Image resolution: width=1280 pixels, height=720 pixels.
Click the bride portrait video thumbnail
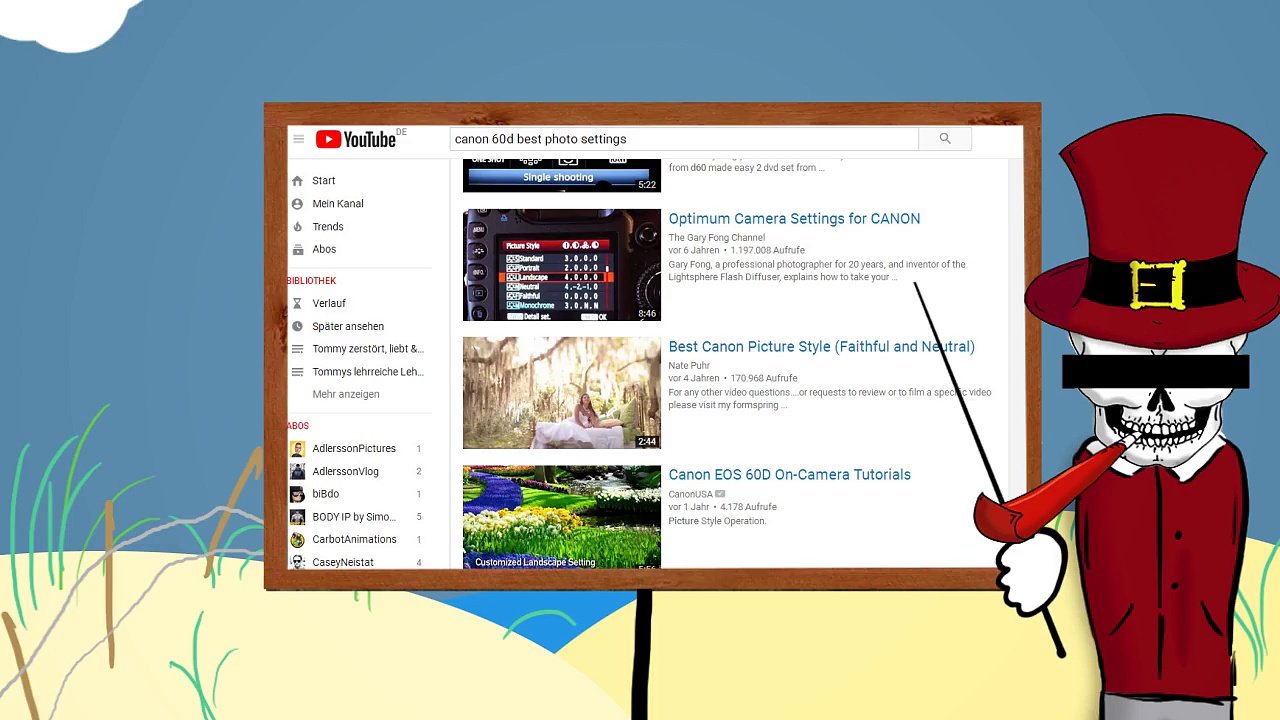[561, 393]
